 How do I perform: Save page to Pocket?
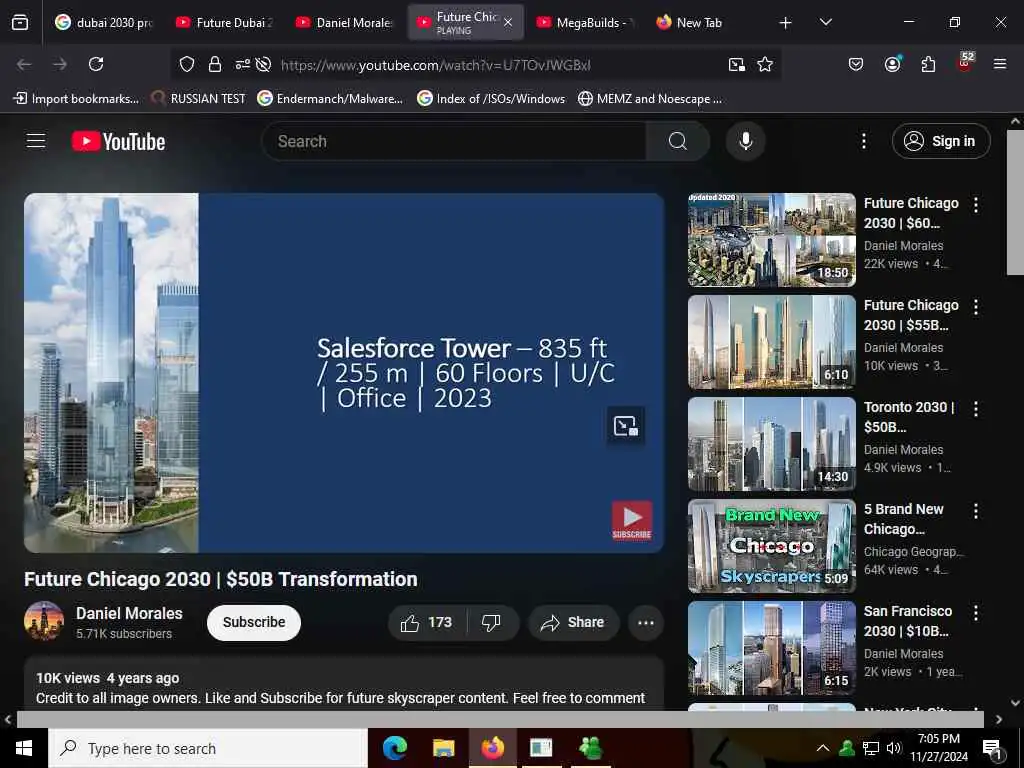pyautogui.click(x=856, y=64)
